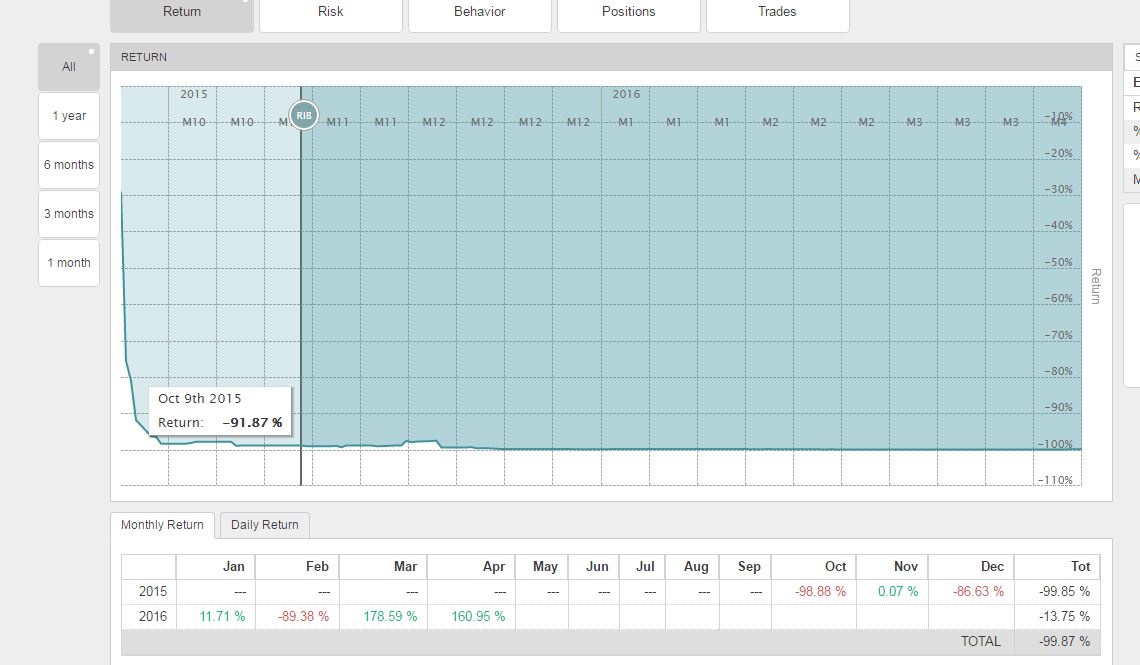The height and width of the screenshot is (665, 1140).
Task: Choose the 6 months range
Action: click(69, 165)
